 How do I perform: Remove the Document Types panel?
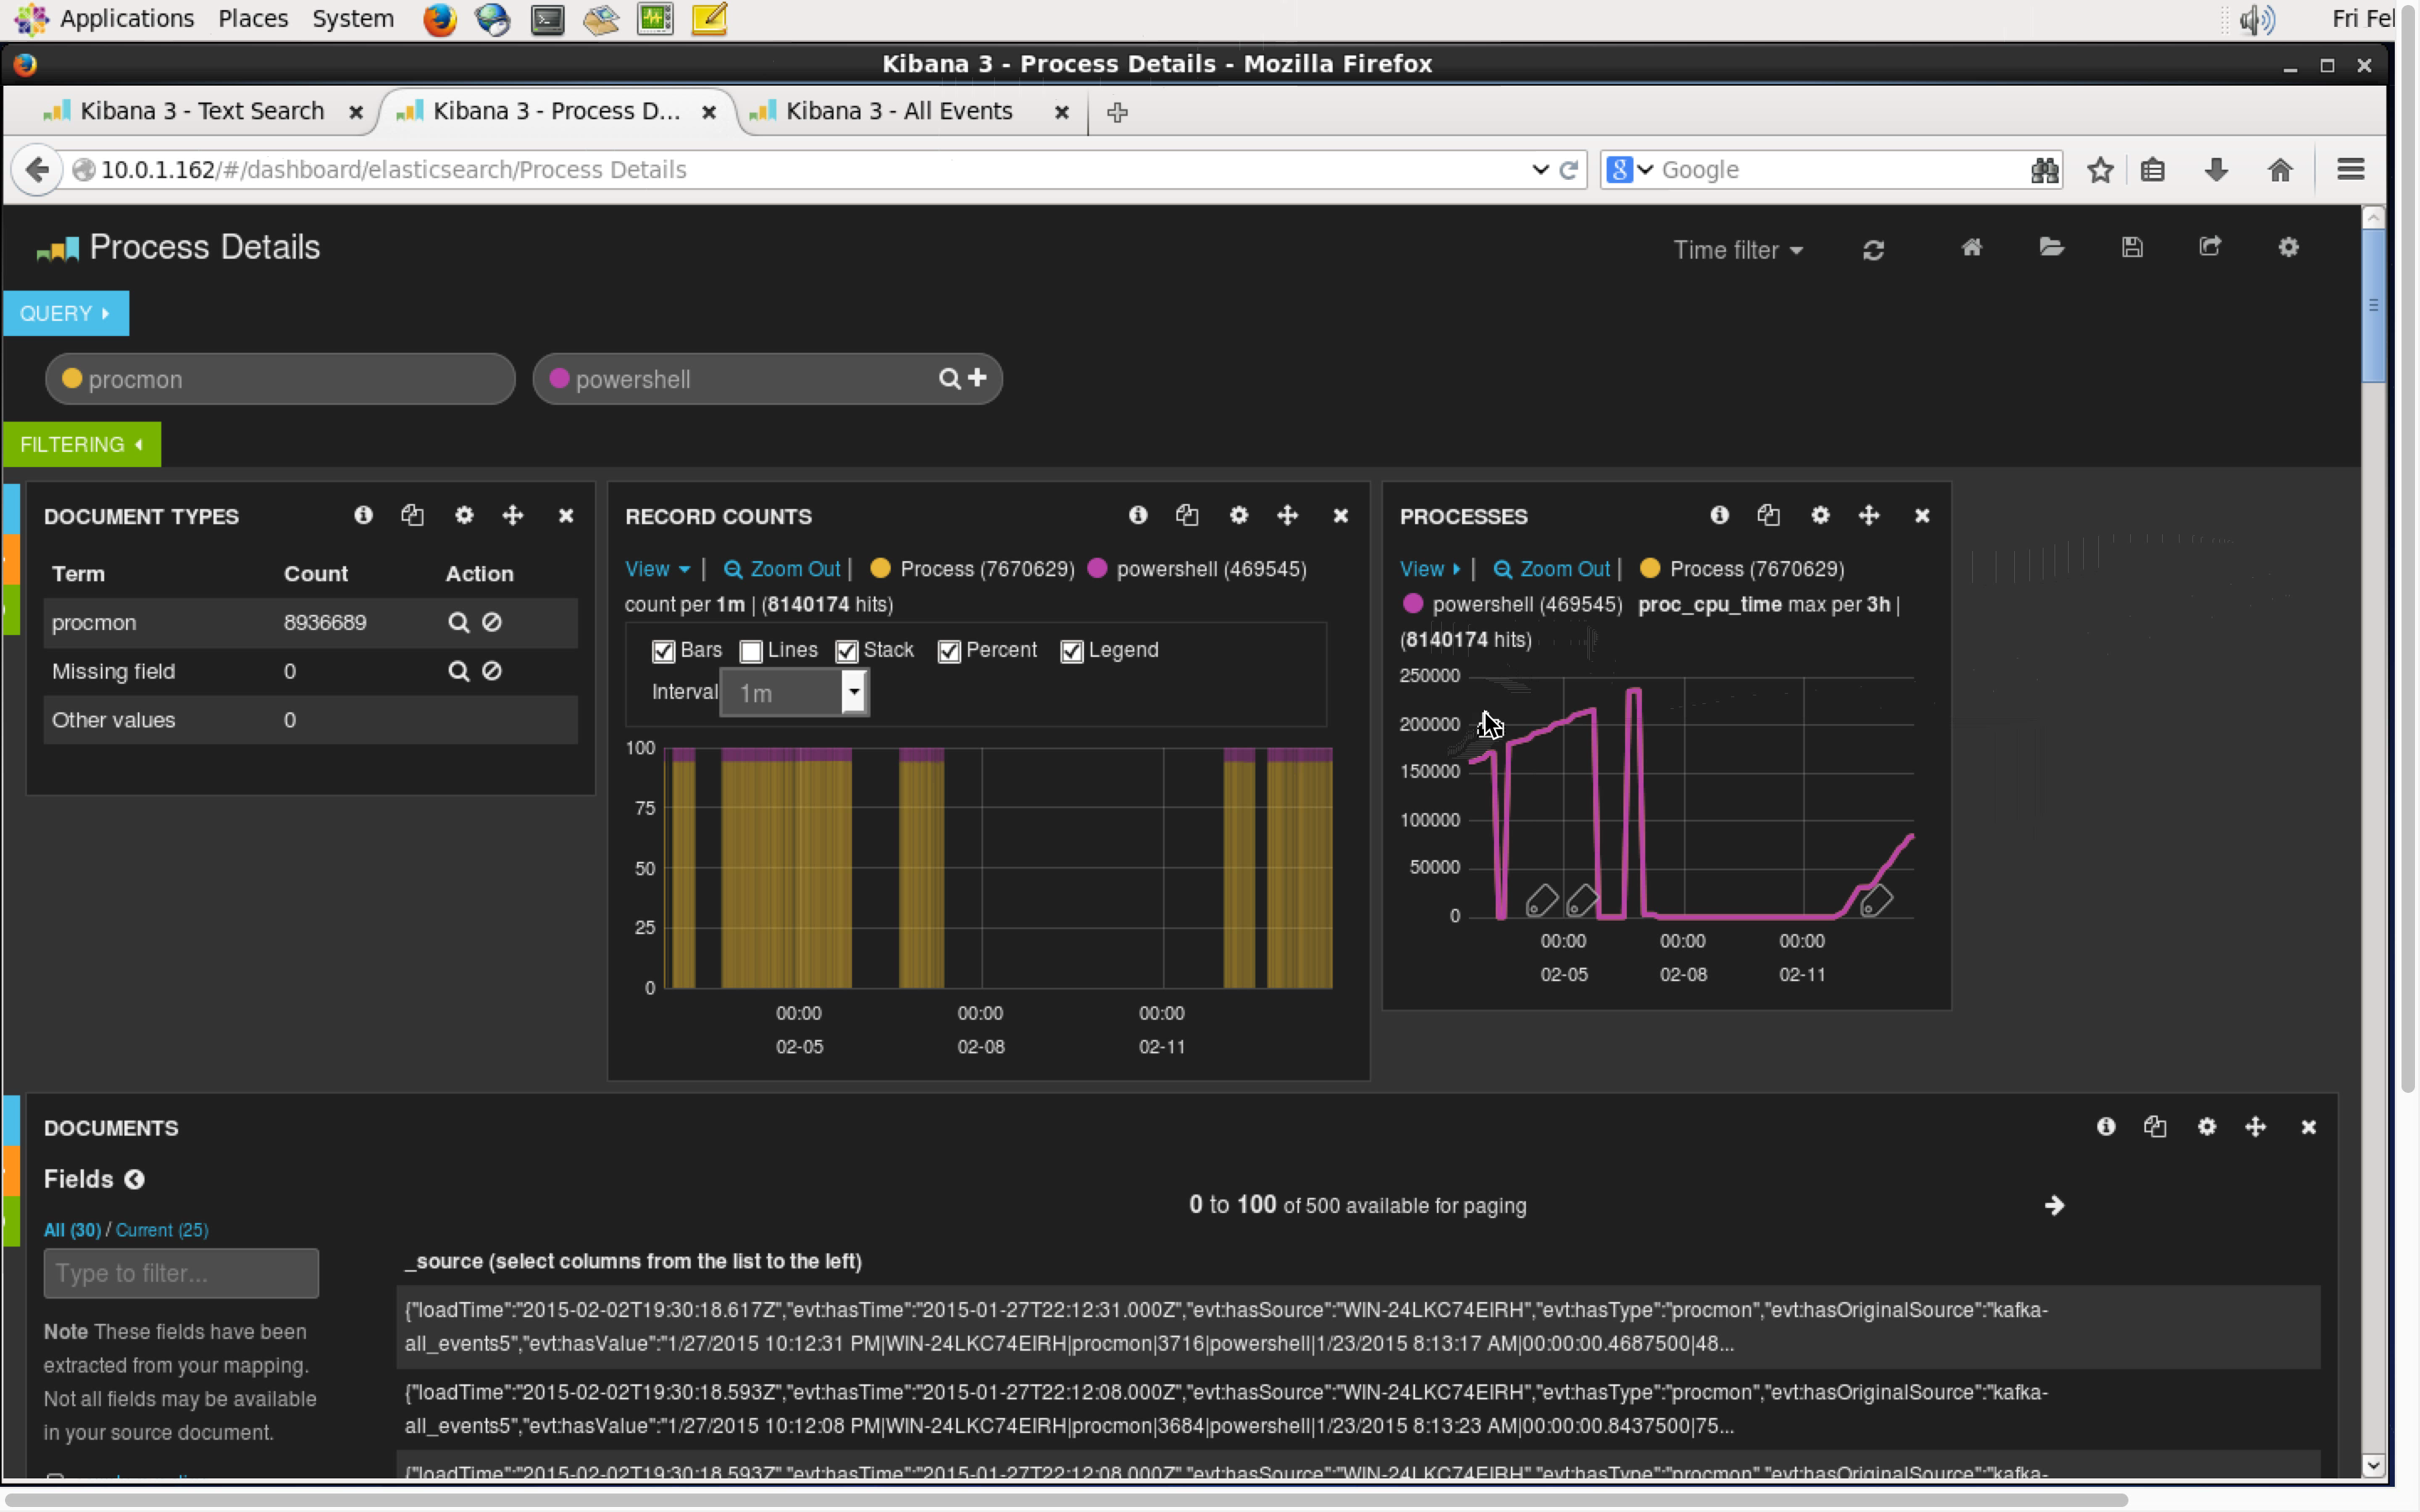click(x=566, y=516)
